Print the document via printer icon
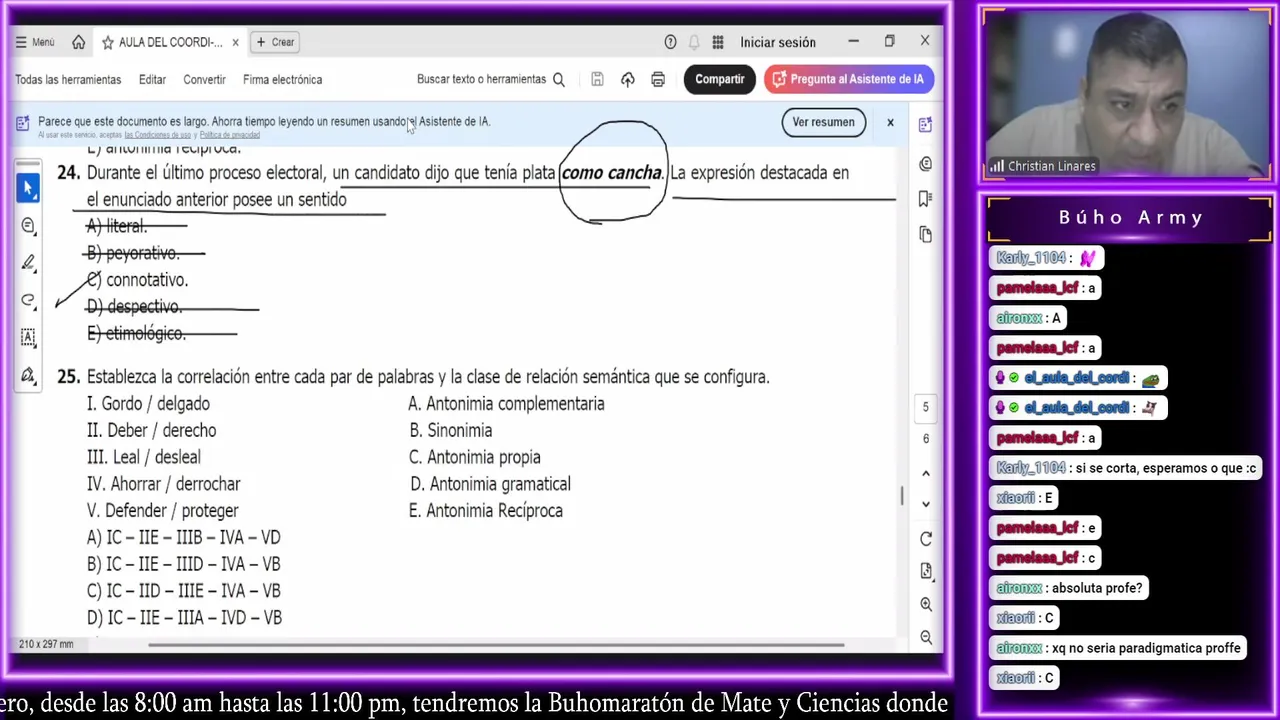1280x720 pixels. [x=658, y=79]
